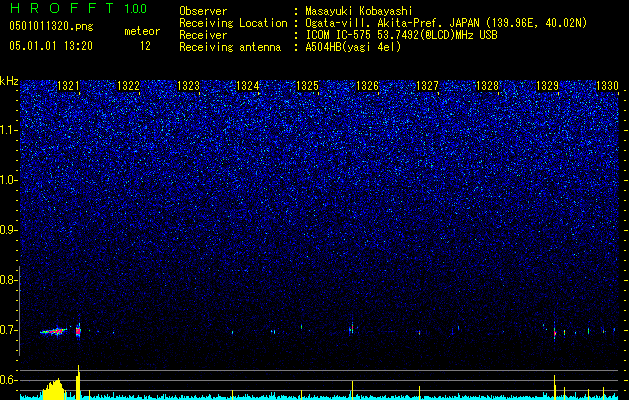
Task: Click the 1326 time marker
Action: 367,86
